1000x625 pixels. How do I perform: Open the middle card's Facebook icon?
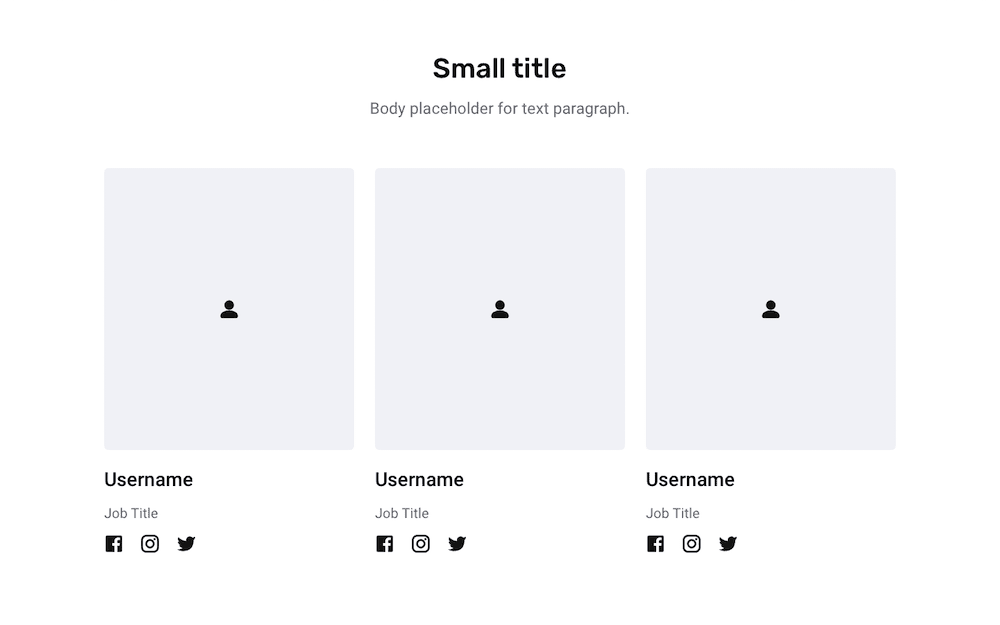click(x=385, y=543)
